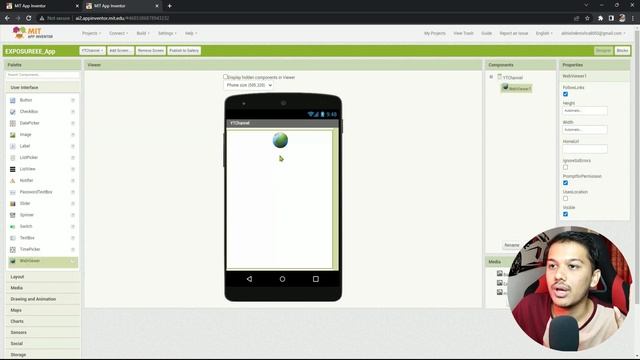
Task: Uncheck the FollowLinks property
Action: click(x=565, y=94)
